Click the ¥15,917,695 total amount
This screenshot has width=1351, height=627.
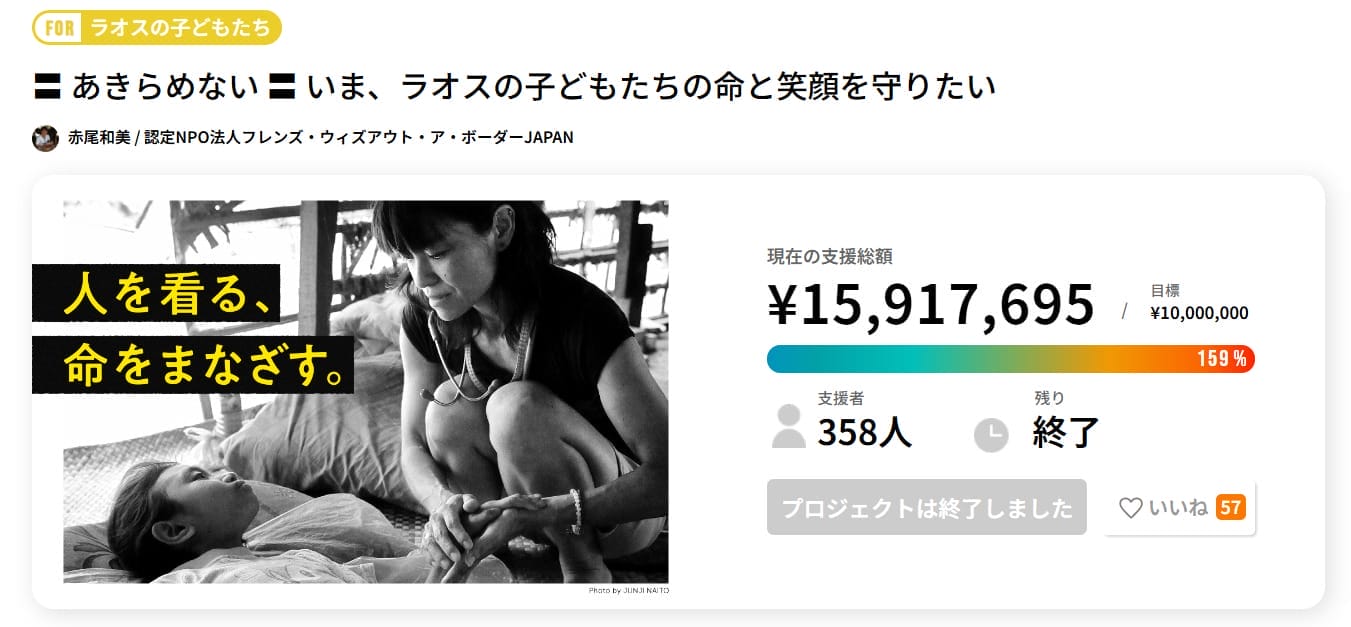pyautogui.click(x=931, y=305)
